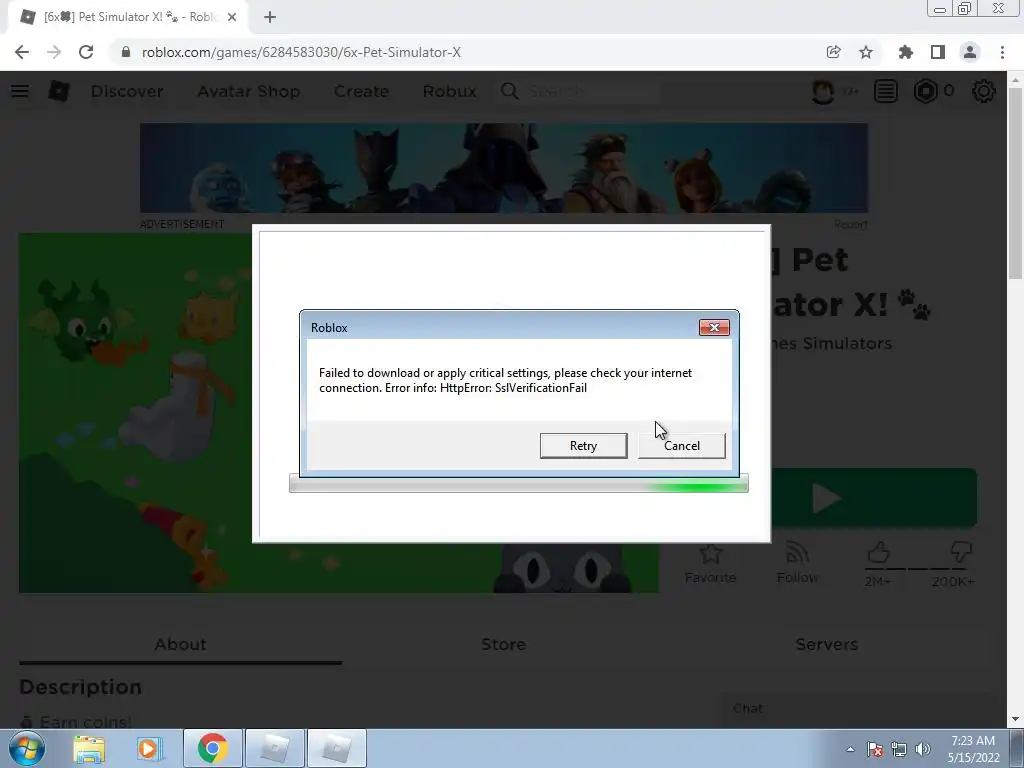This screenshot has height=768, width=1024.
Task: Open the Robux menu item
Action: [449, 91]
